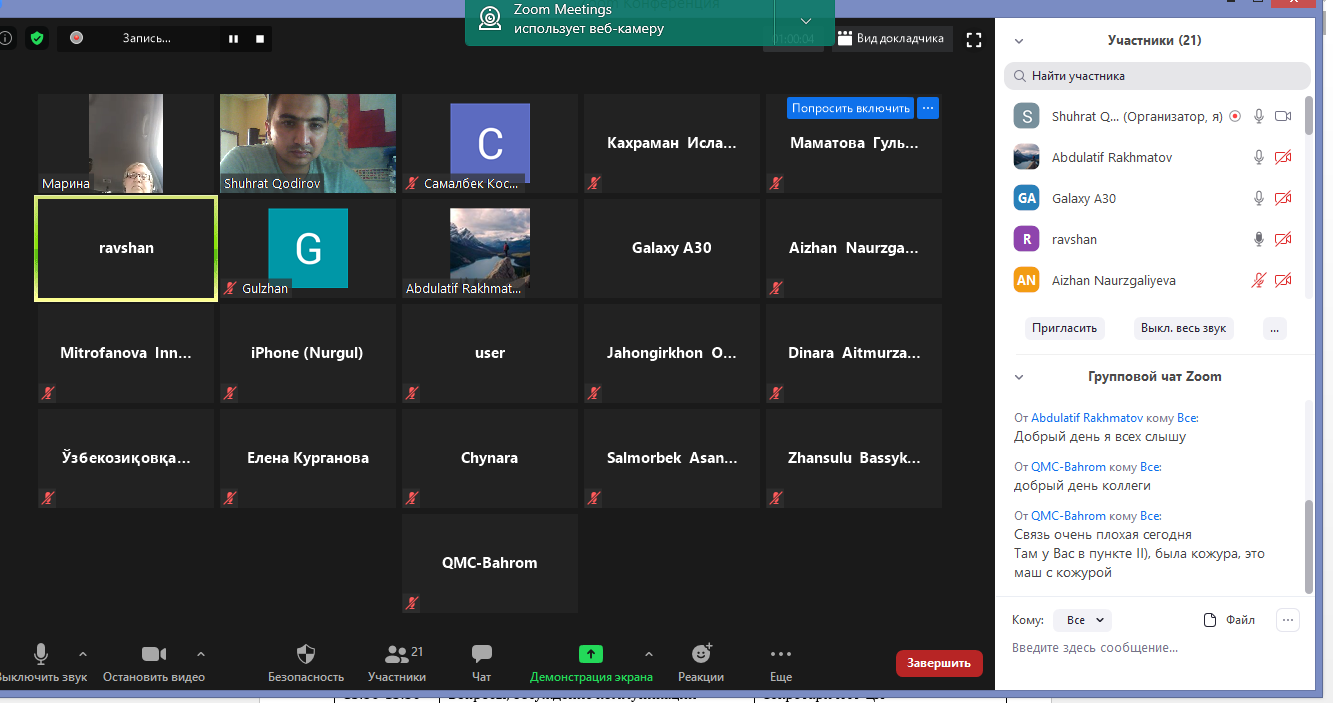Screen dimensions: 1333x703
Task: Click Invite (Пригласить) button
Action: (1065, 328)
